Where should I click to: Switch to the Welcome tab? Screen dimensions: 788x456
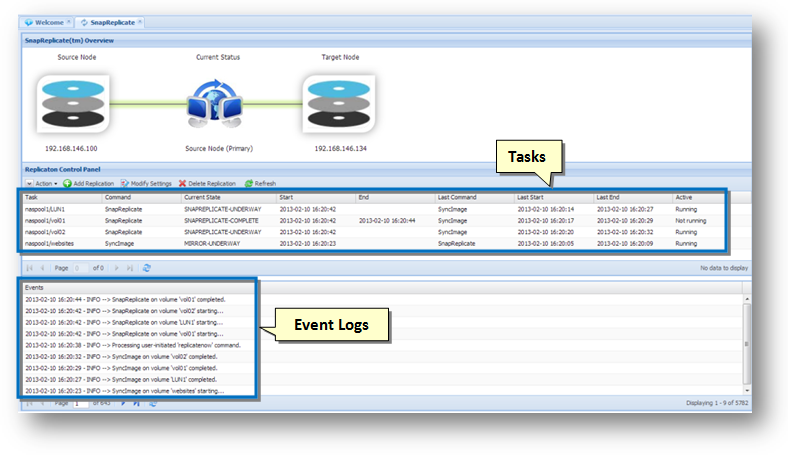click(x=45, y=21)
